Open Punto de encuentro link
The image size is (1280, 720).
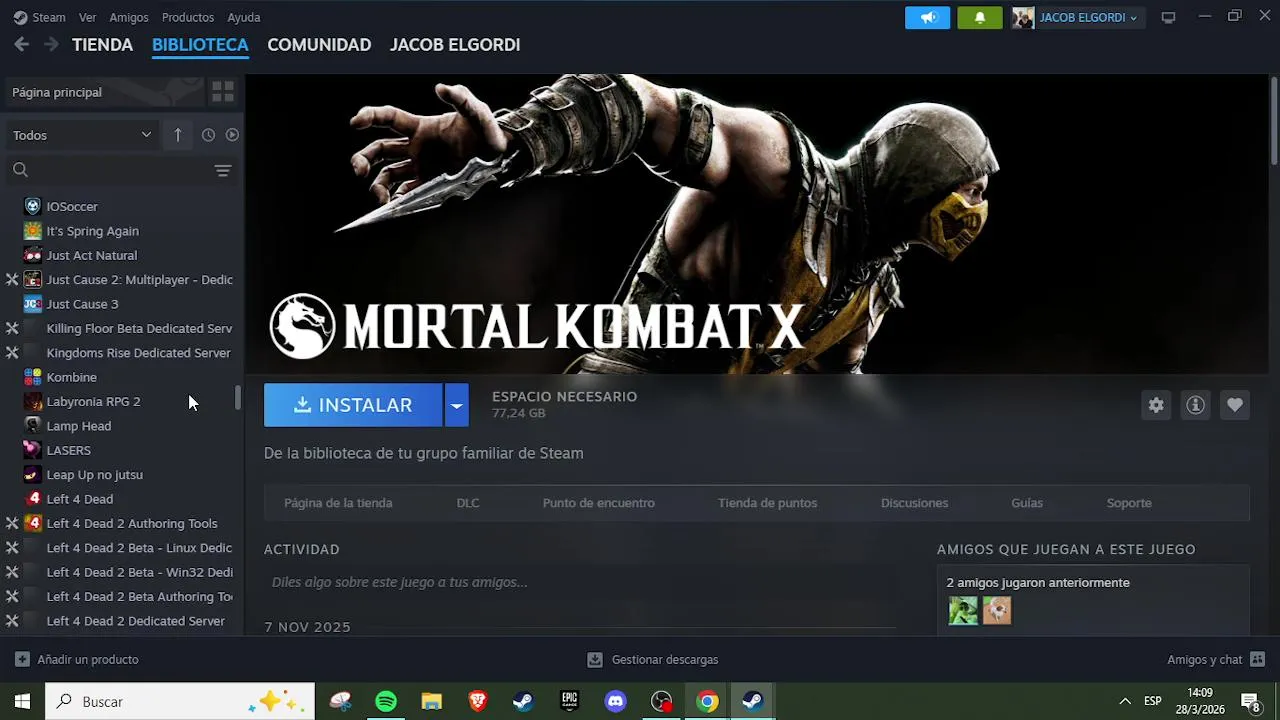(x=599, y=503)
